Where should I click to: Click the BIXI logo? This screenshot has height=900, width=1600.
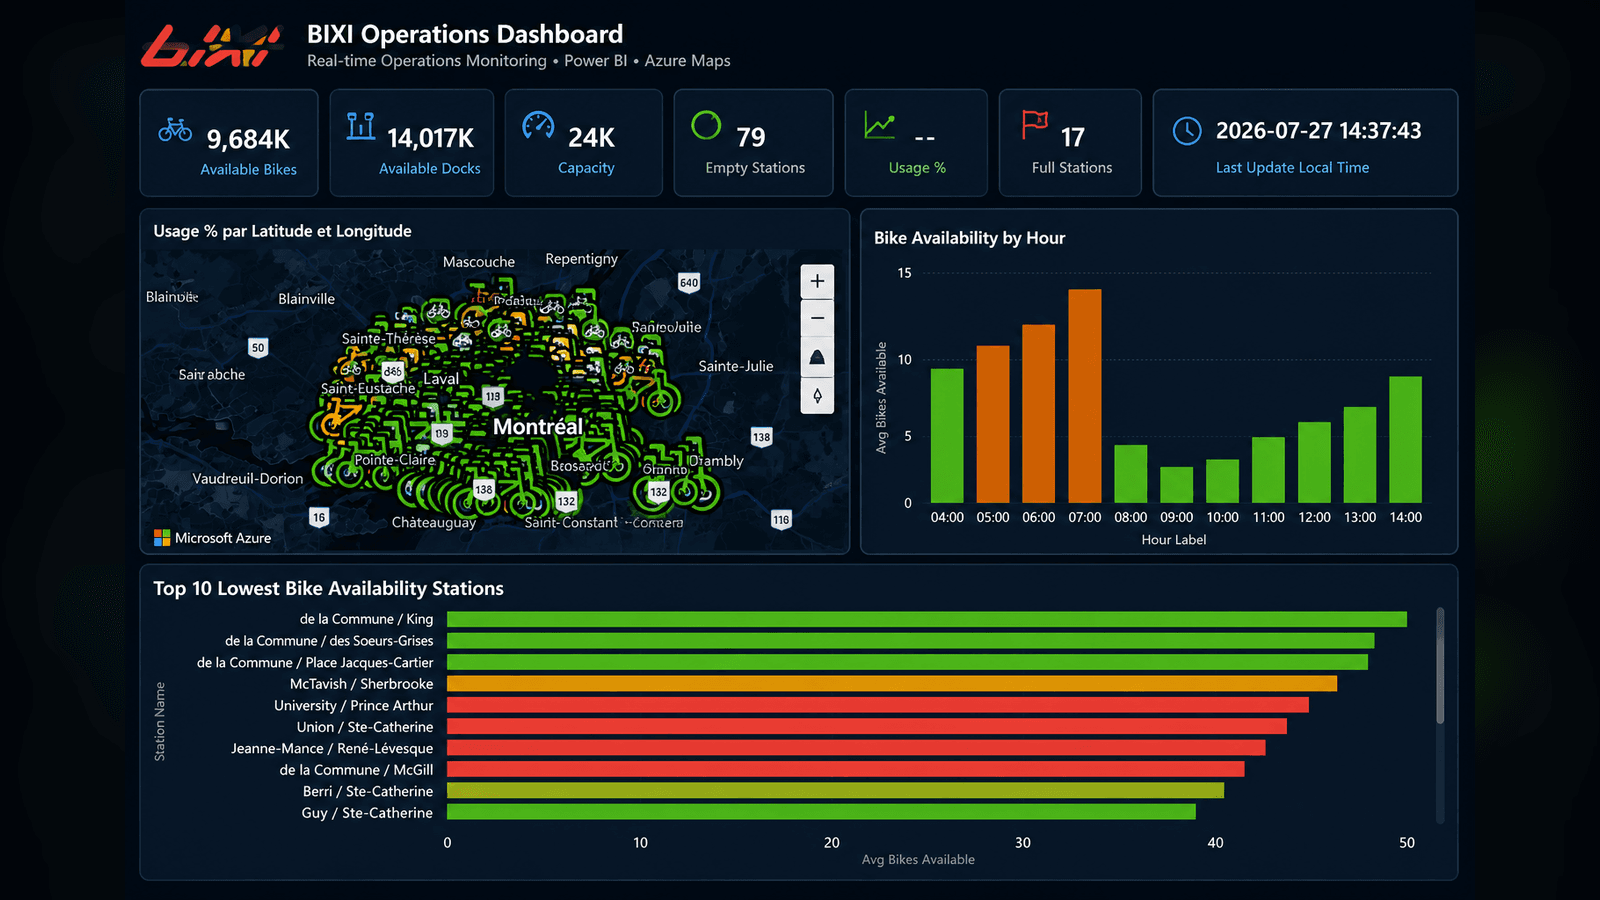click(x=212, y=46)
